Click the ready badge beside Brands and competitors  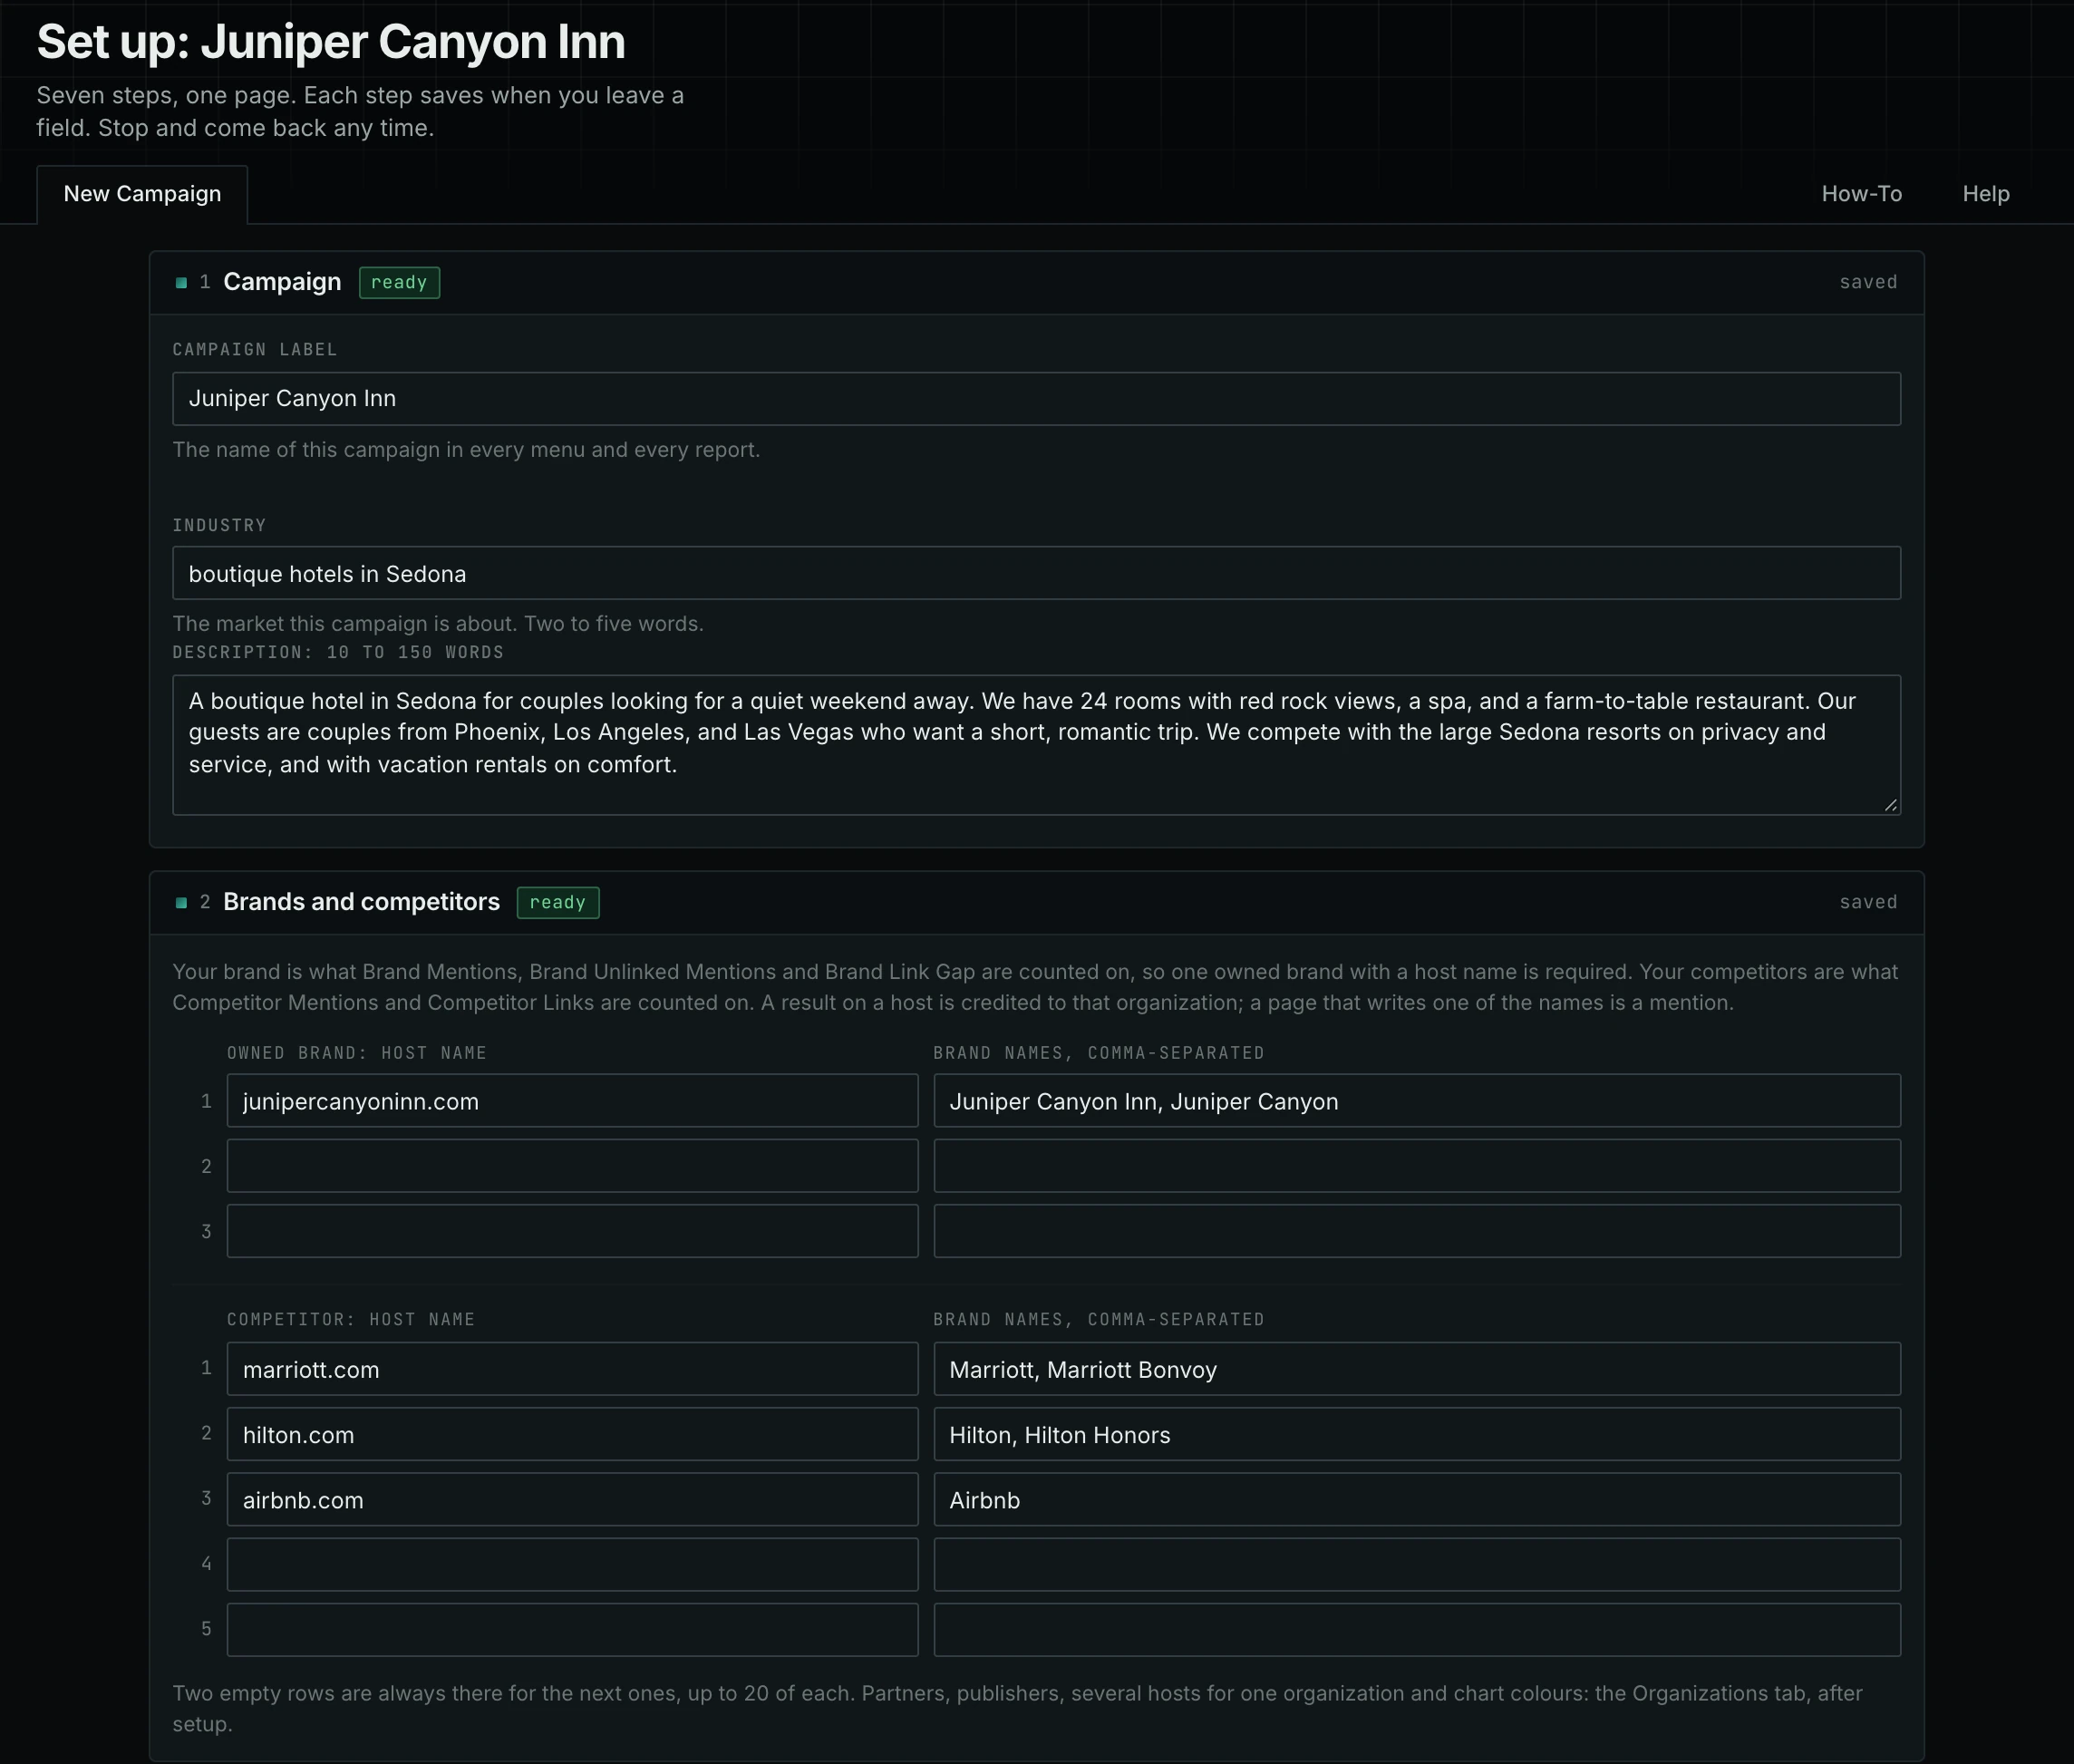[x=558, y=903]
